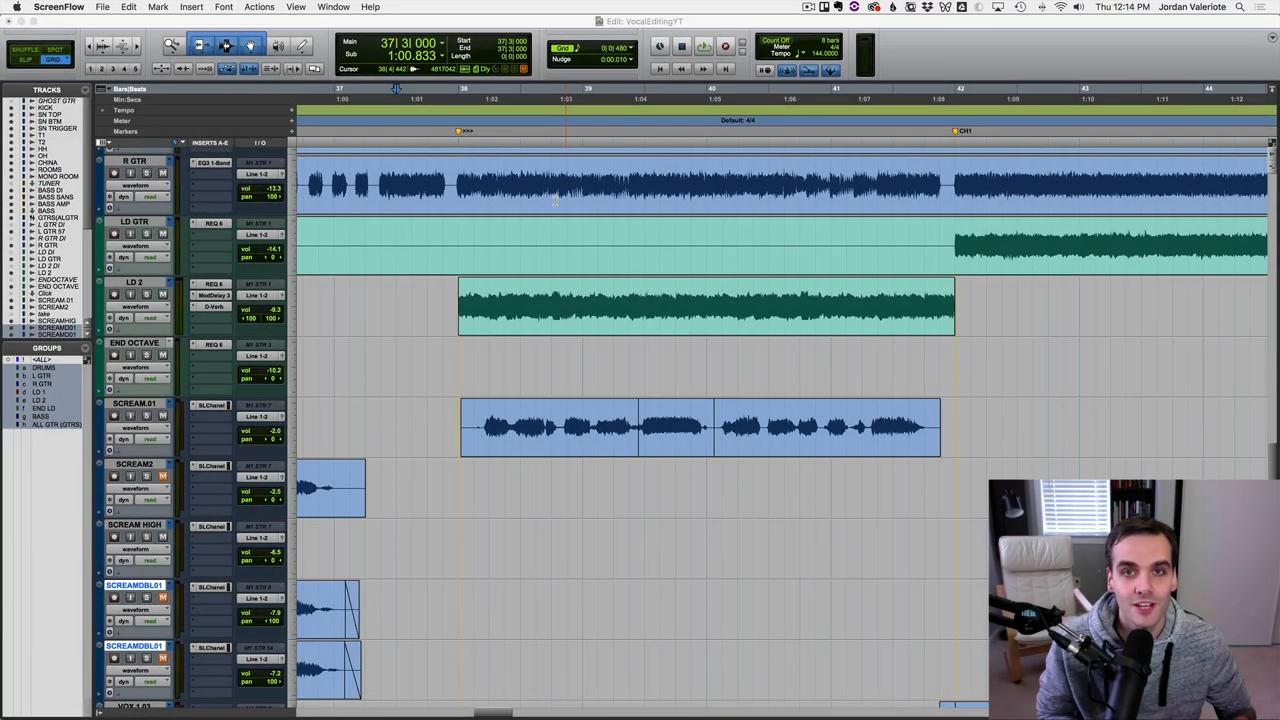Open EQ3 1-Band insert on R GTR
The image size is (1280, 720).
pyautogui.click(x=211, y=163)
